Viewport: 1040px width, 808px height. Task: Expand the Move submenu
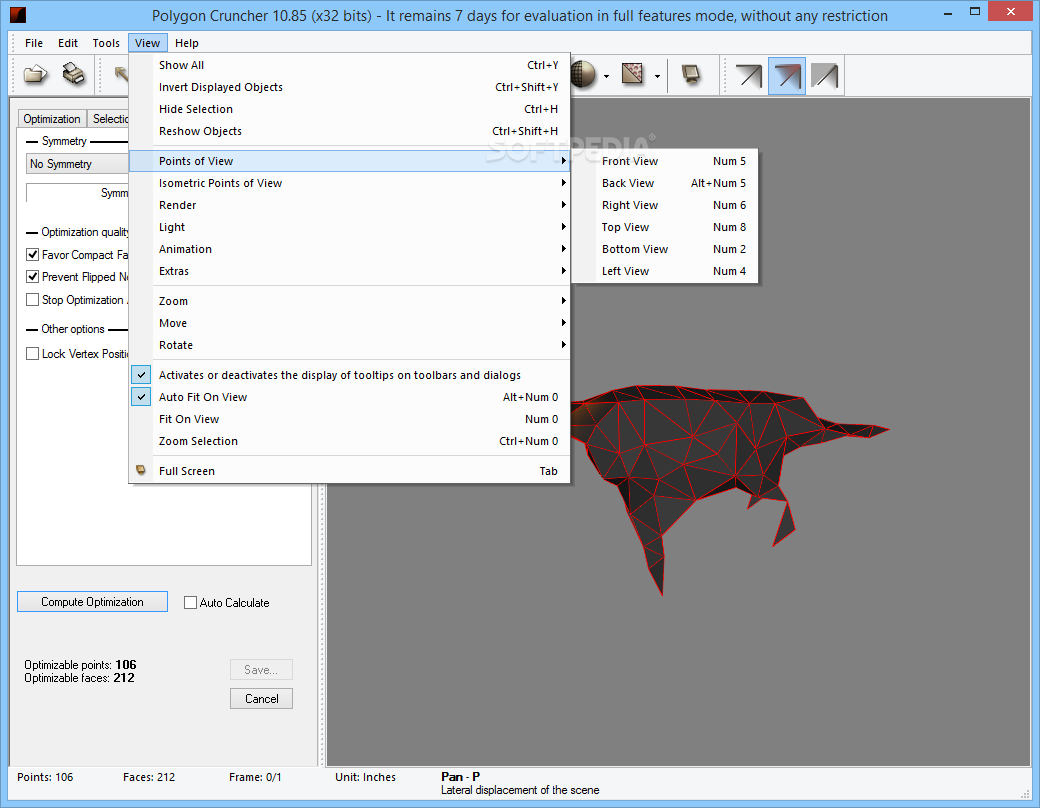(x=350, y=323)
